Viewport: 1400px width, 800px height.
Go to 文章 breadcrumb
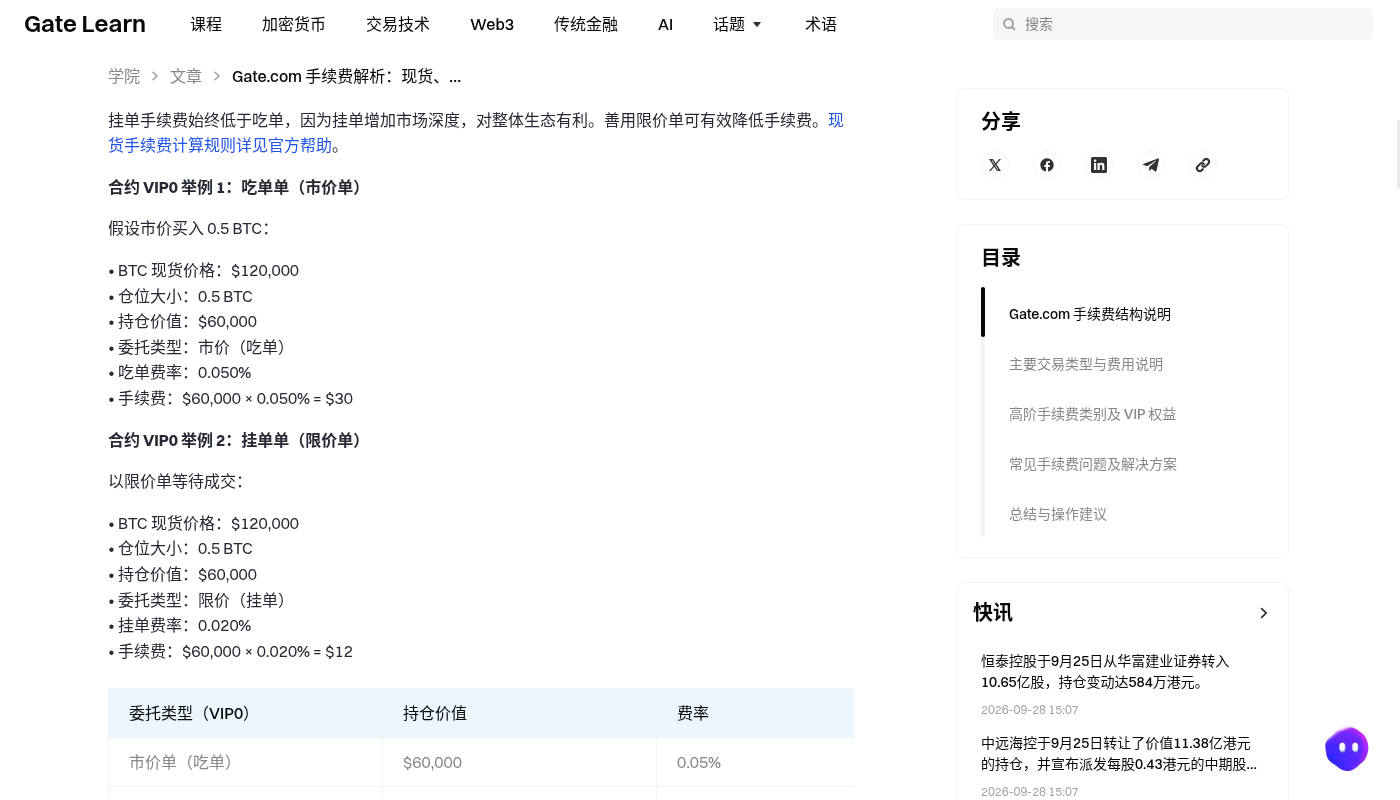[186, 76]
